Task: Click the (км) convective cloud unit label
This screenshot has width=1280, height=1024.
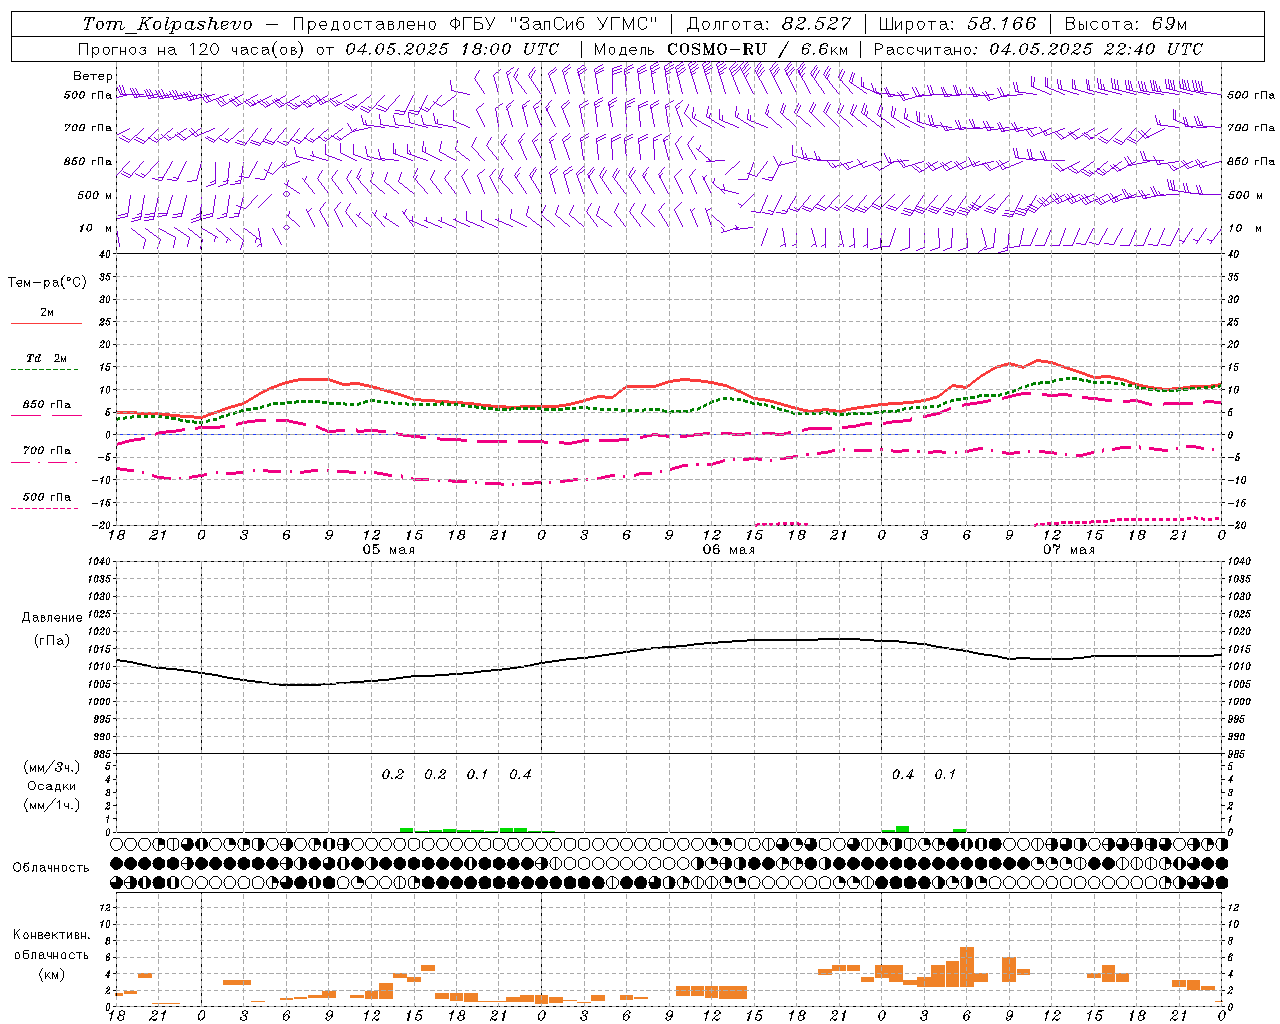Action: [x=52, y=973]
